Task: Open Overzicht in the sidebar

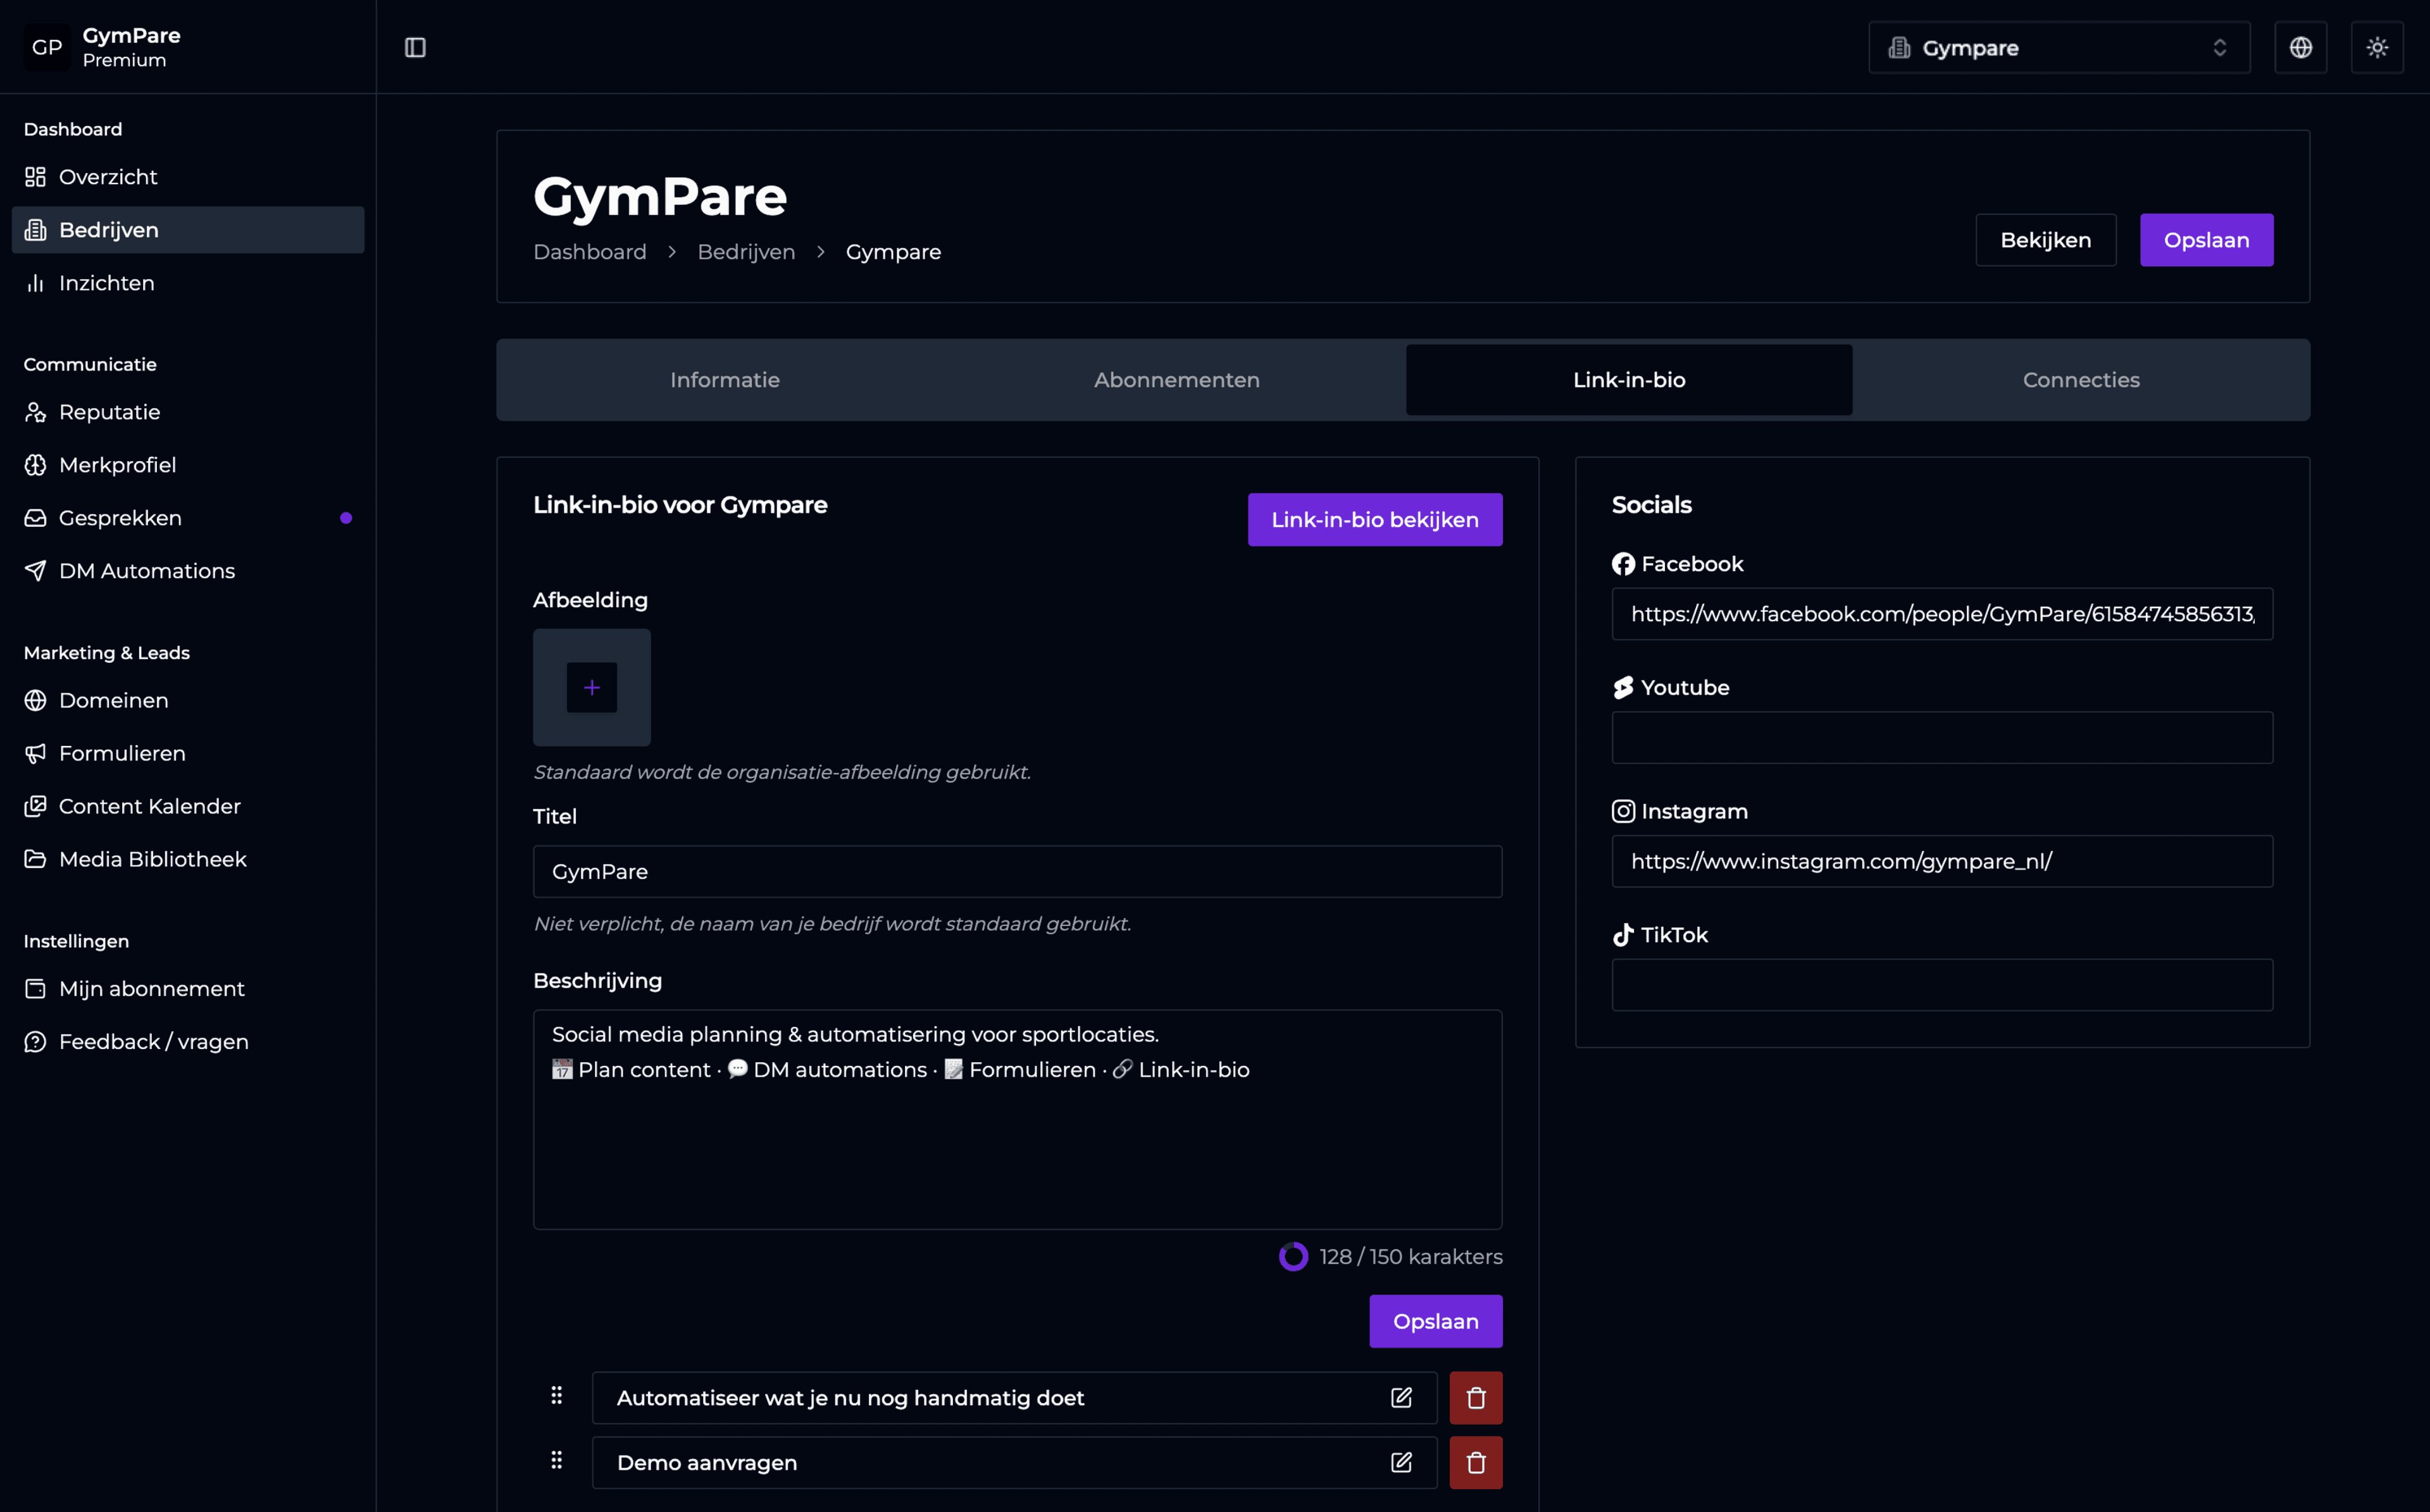Action: [x=188, y=177]
